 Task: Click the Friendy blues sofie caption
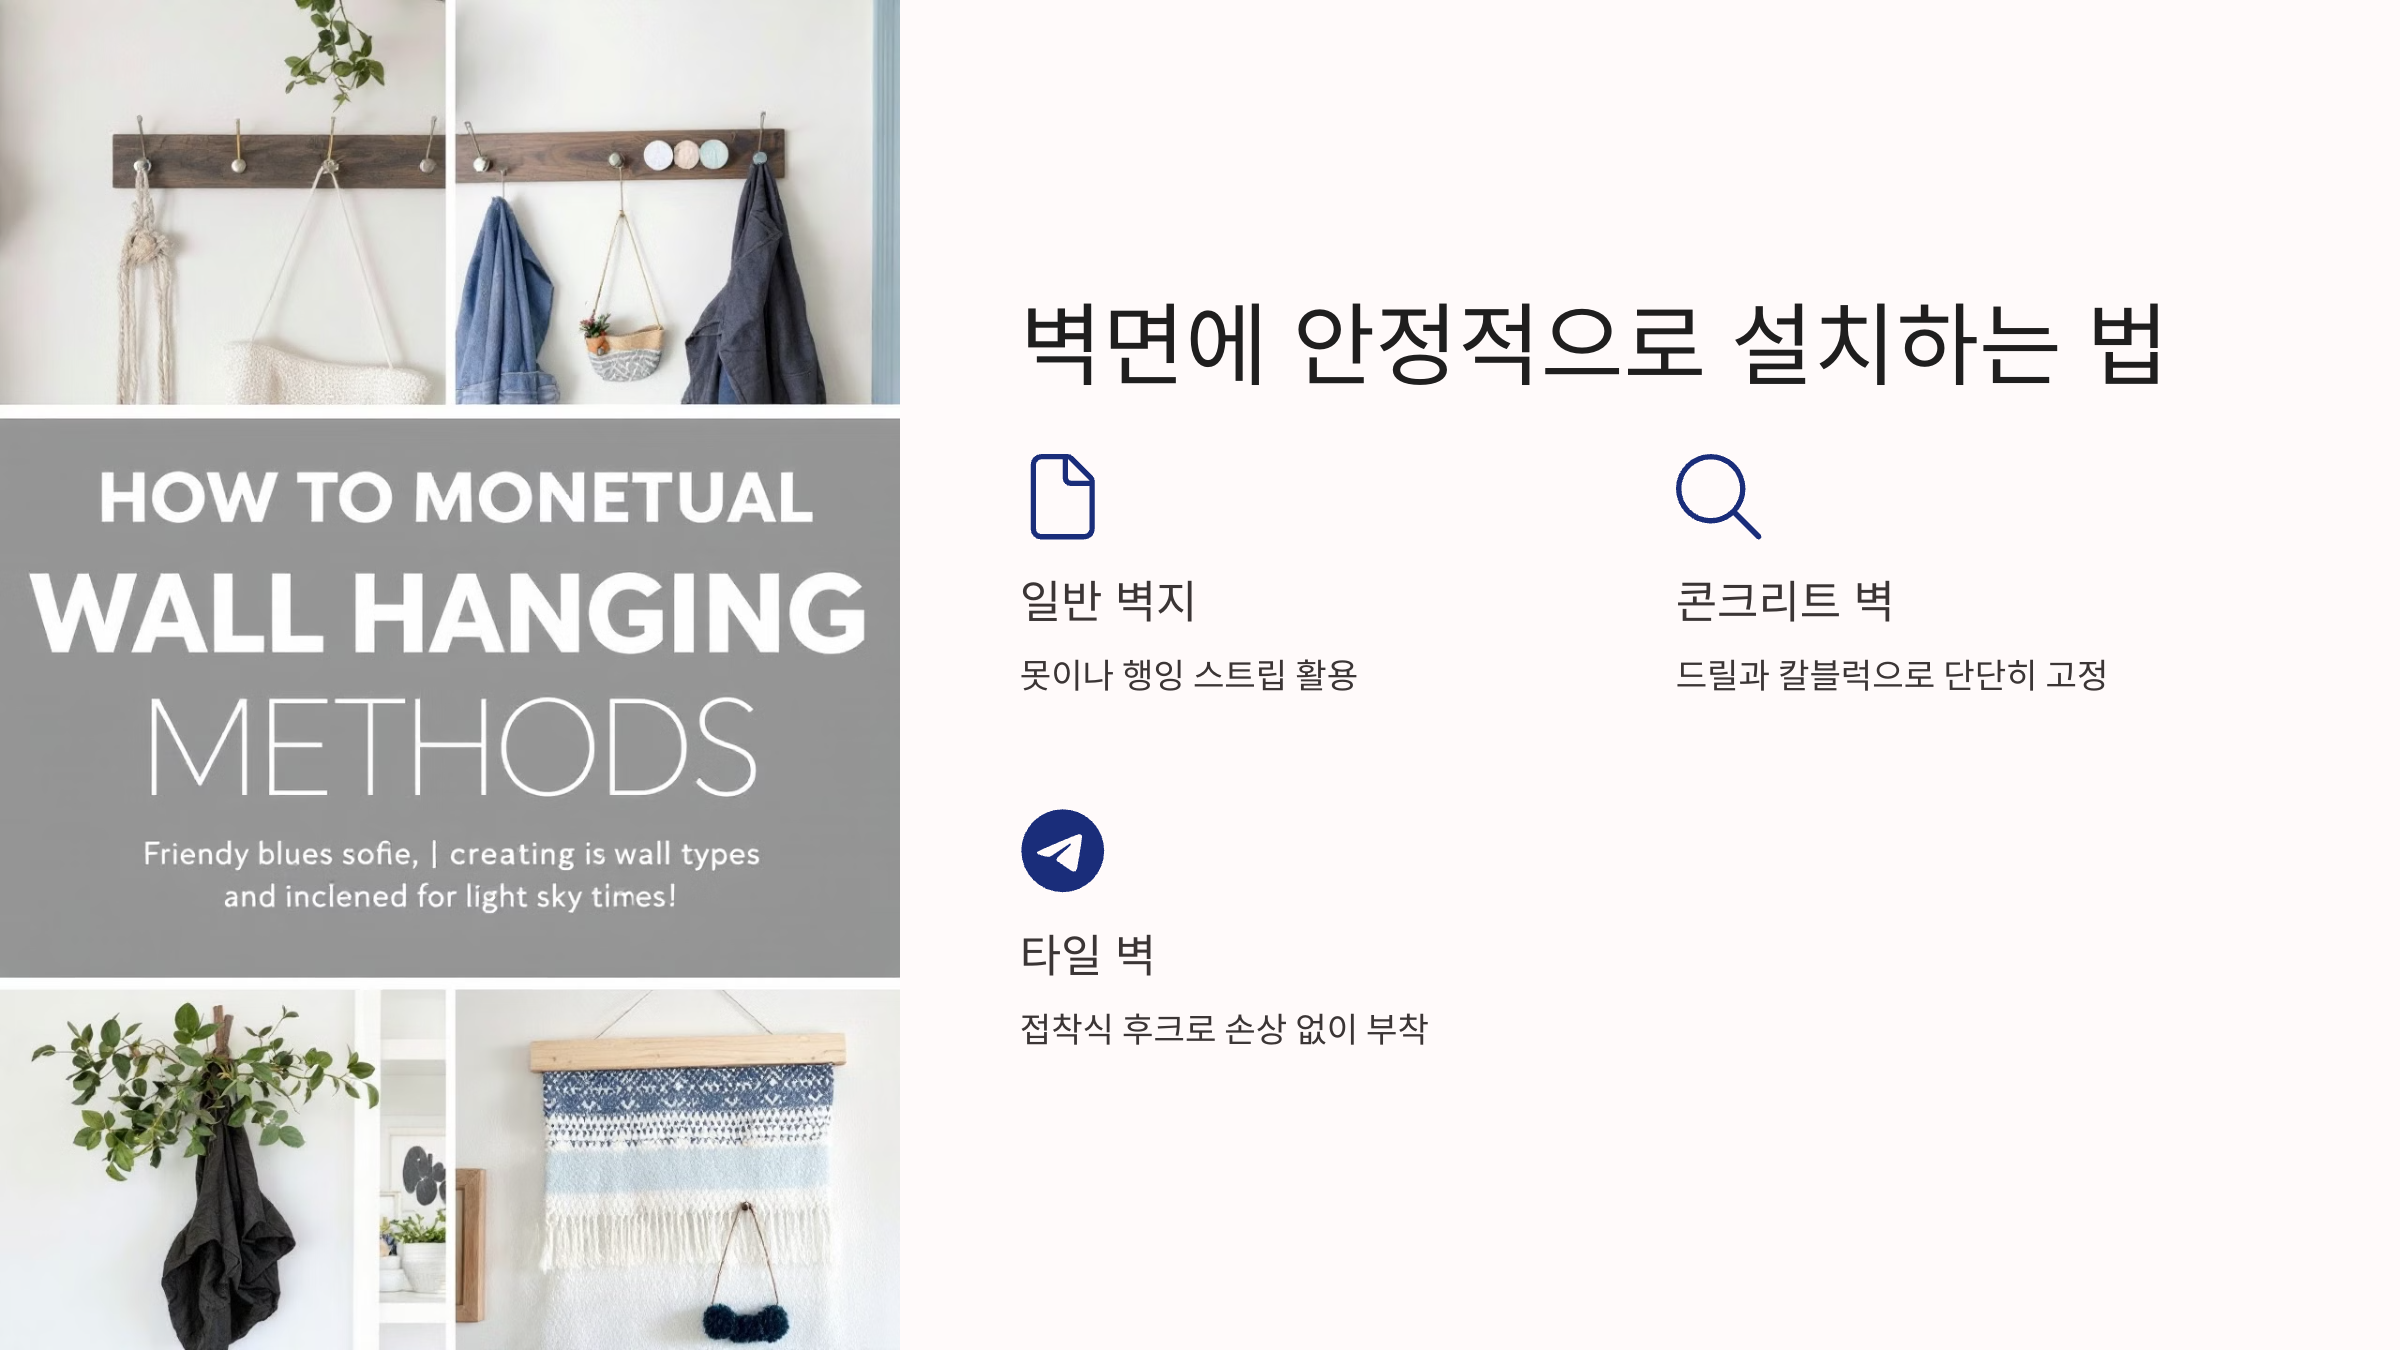pyautogui.click(x=451, y=875)
